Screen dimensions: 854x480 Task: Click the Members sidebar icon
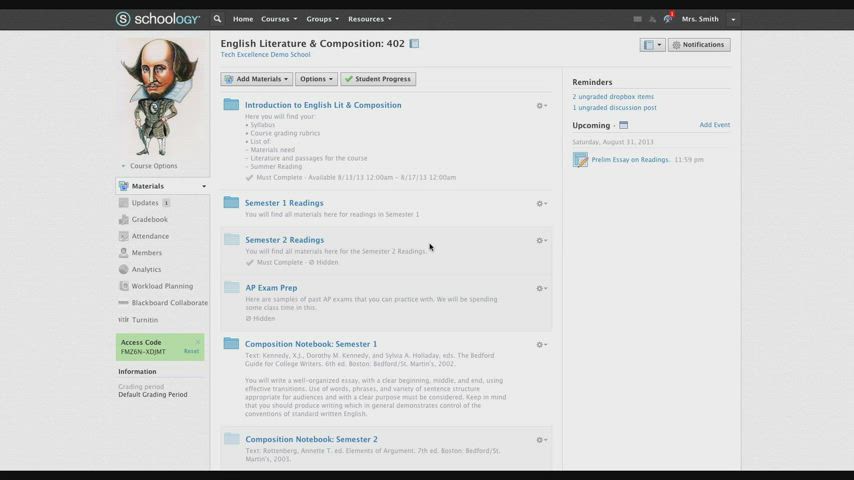coord(124,253)
